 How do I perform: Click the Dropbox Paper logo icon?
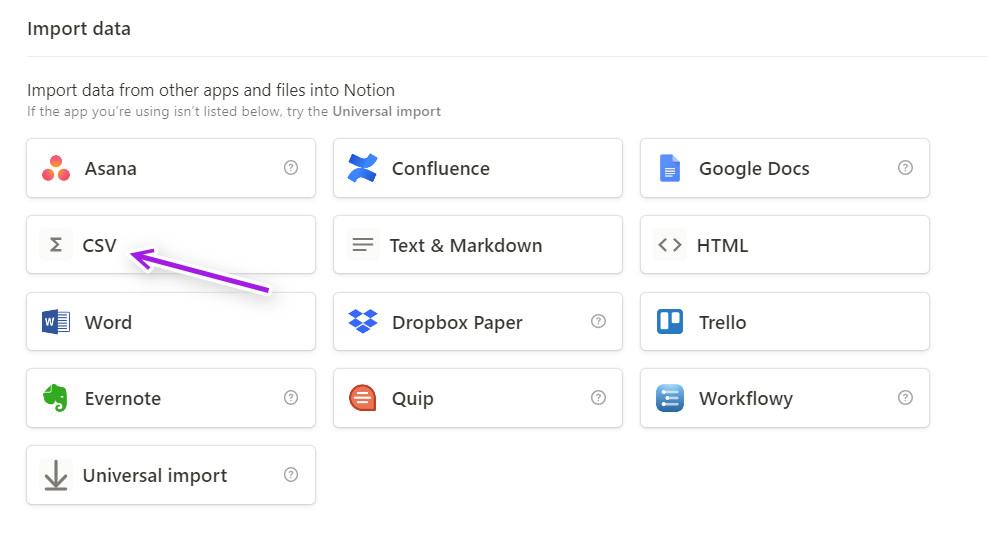point(362,322)
